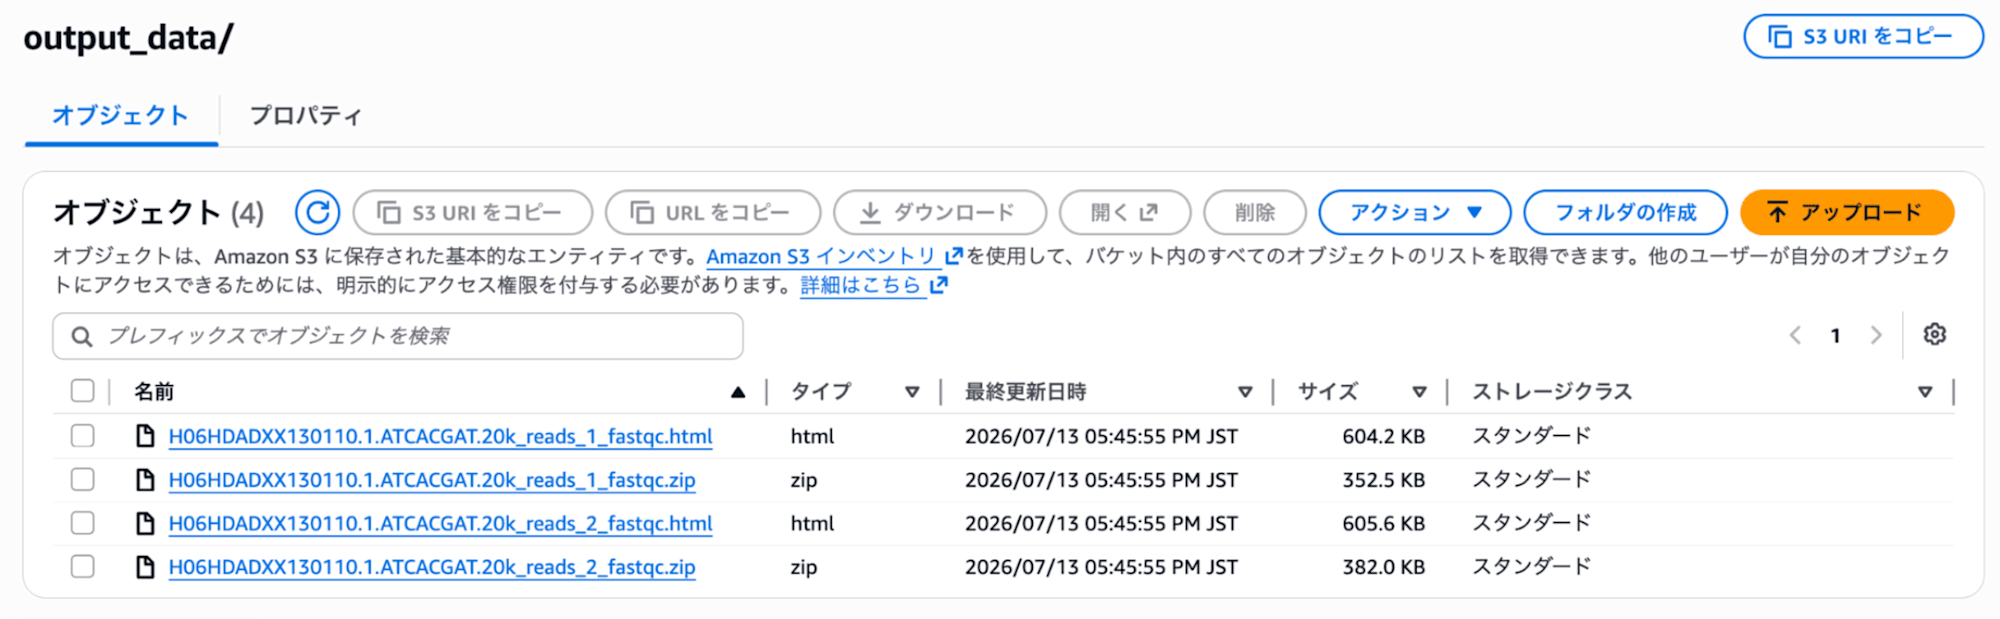Viewport: 2000px width, 619px height.
Task: Toggle the select-all objects checkbox
Action: (83, 391)
